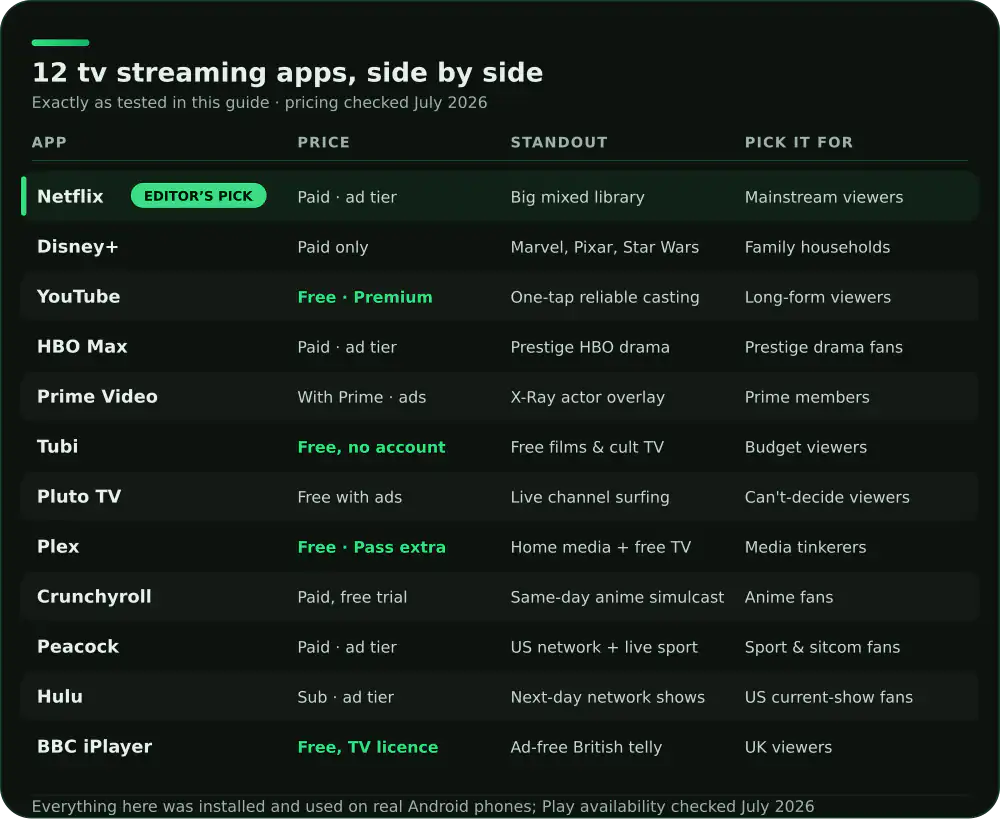Click Netflix's 'Paid · ad tier' price

[x=347, y=197]
